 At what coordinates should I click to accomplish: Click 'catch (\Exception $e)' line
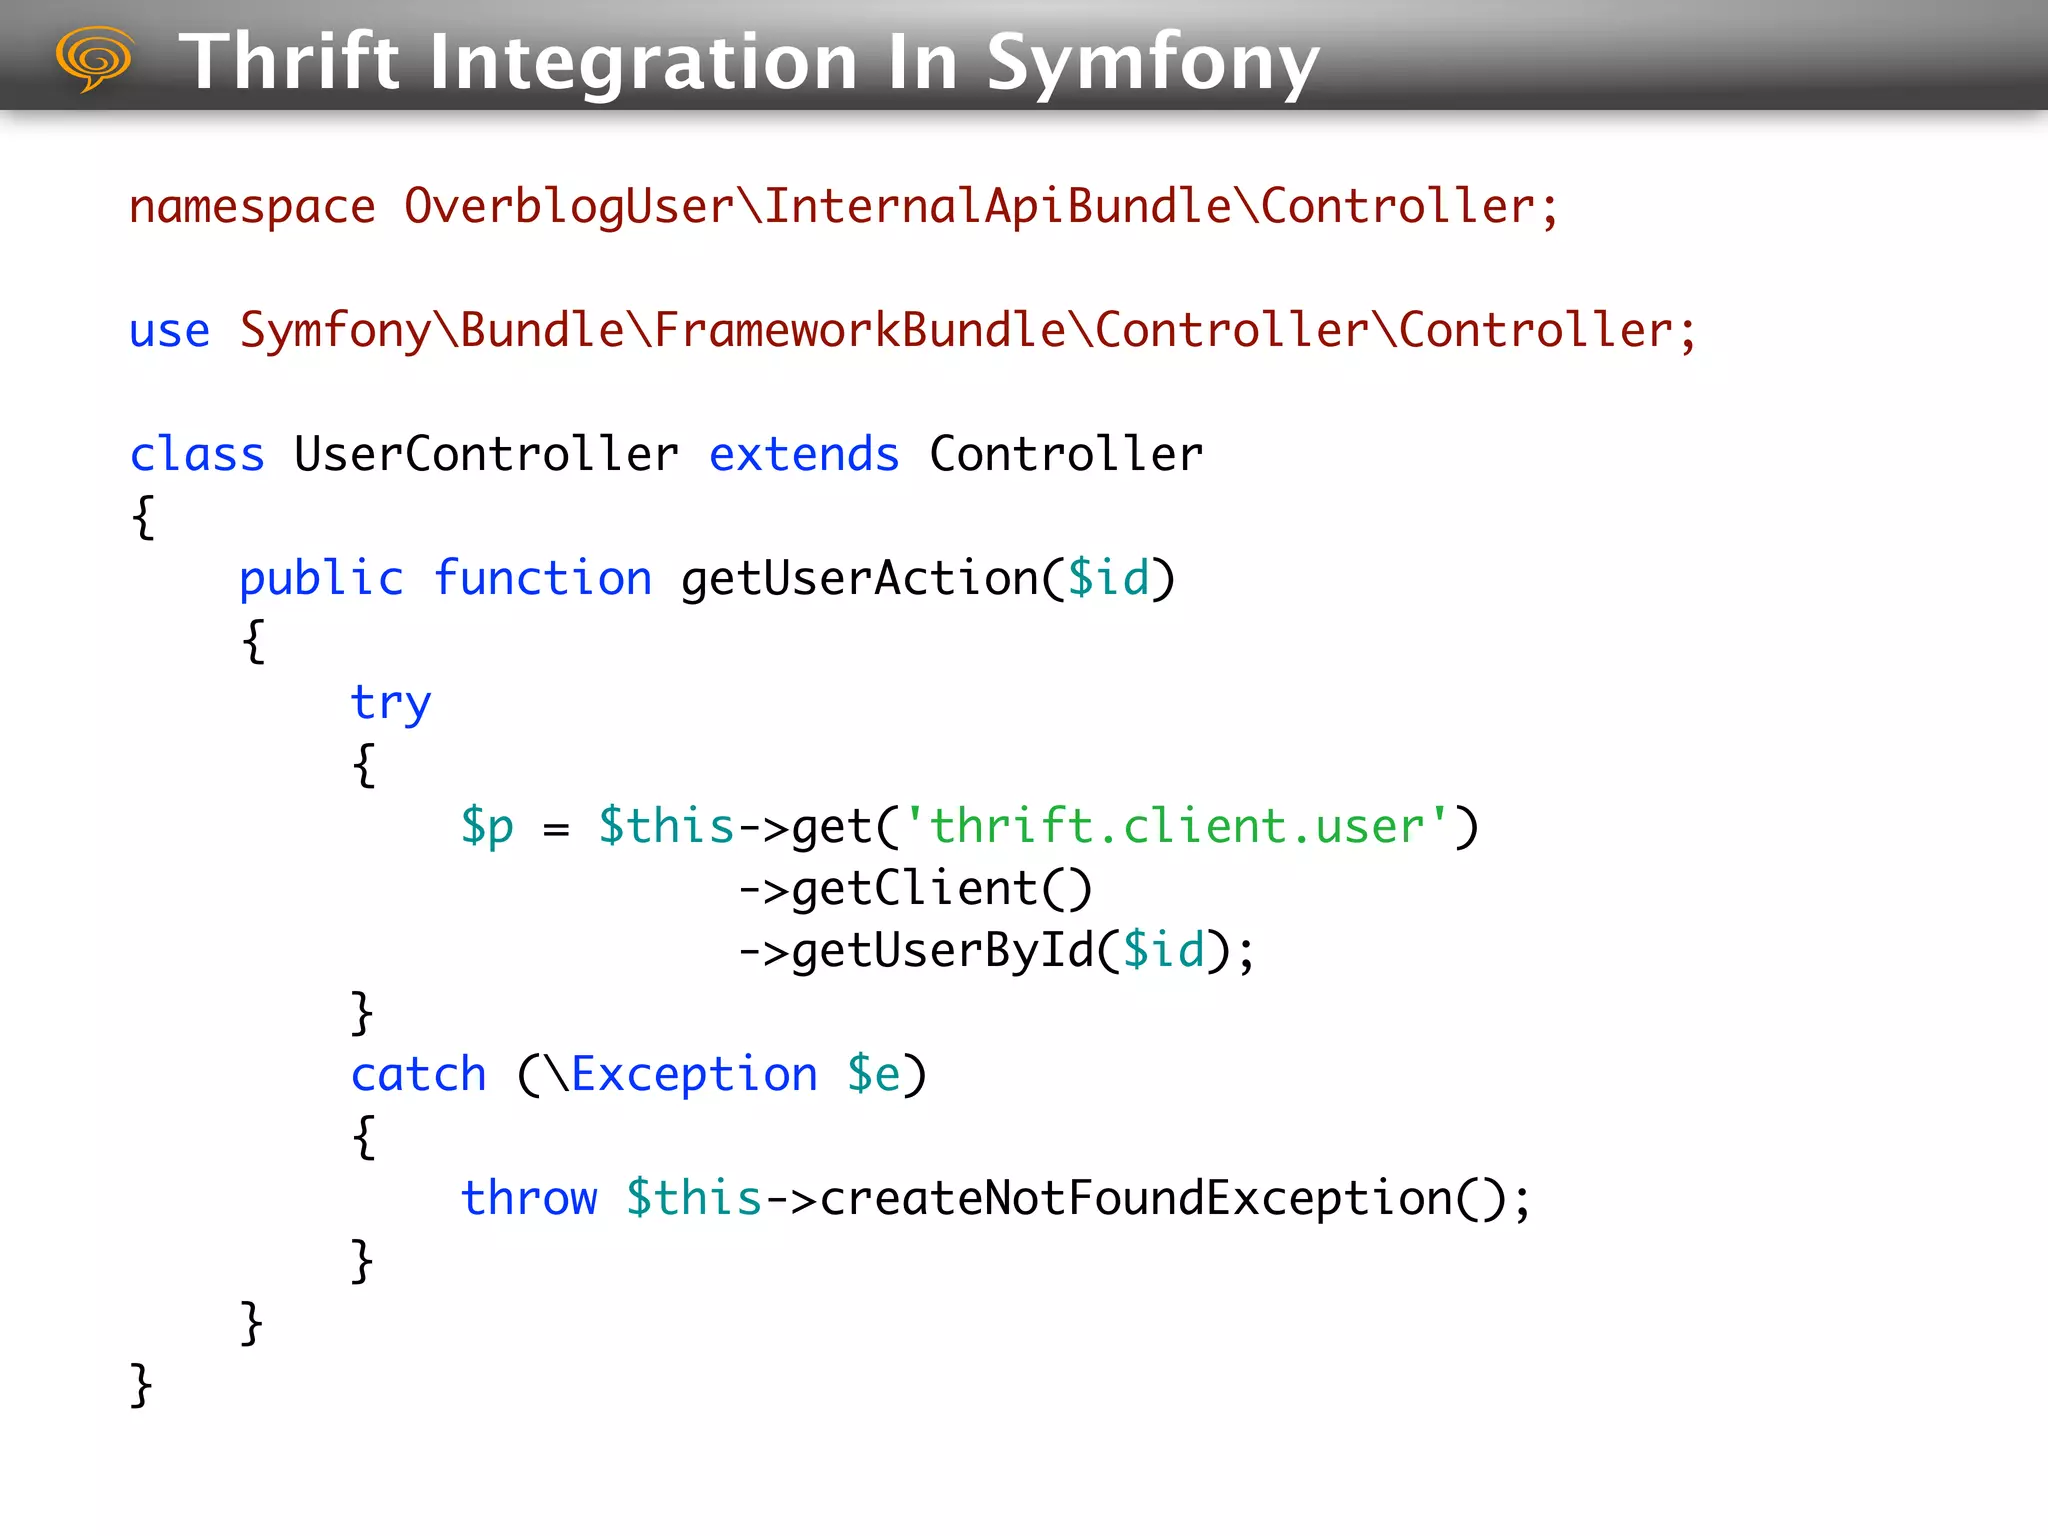[x=639, y=1075]
